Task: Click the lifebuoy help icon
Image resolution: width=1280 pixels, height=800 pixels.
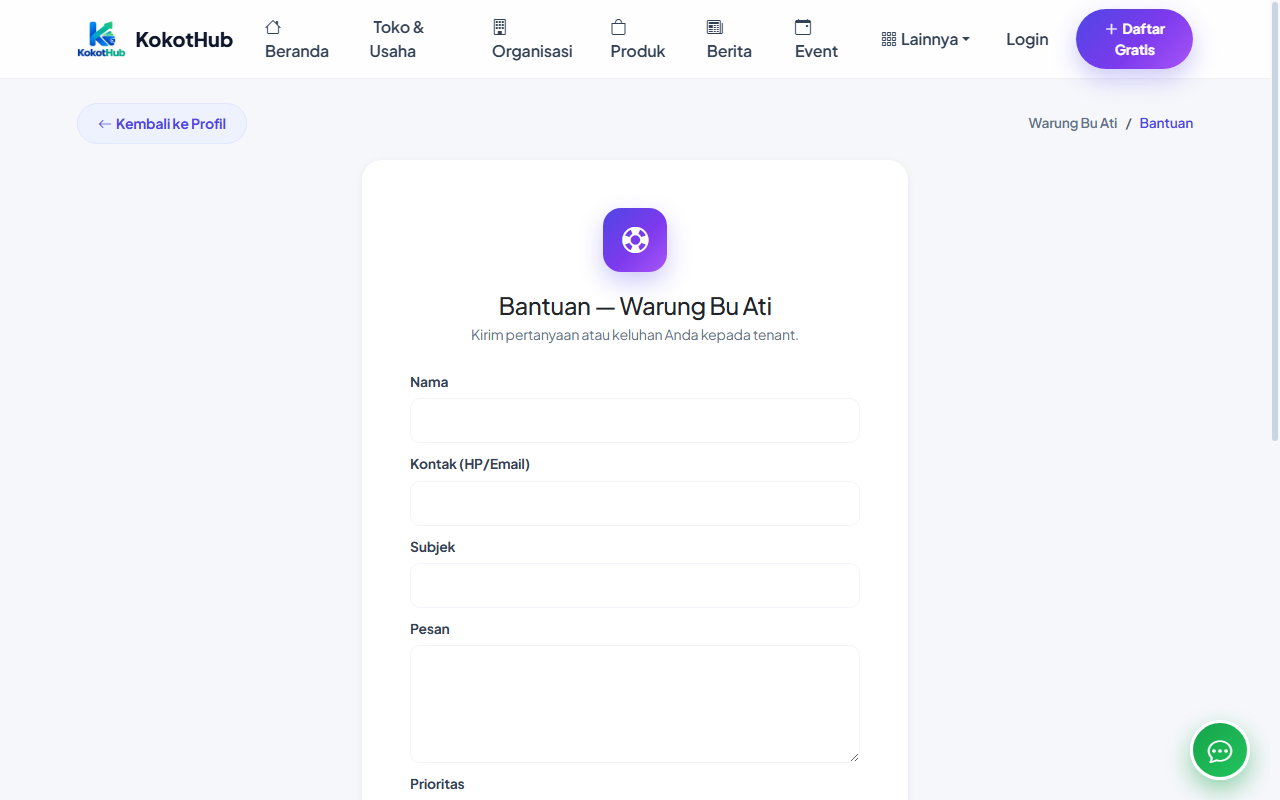Action: pos(635,240)
